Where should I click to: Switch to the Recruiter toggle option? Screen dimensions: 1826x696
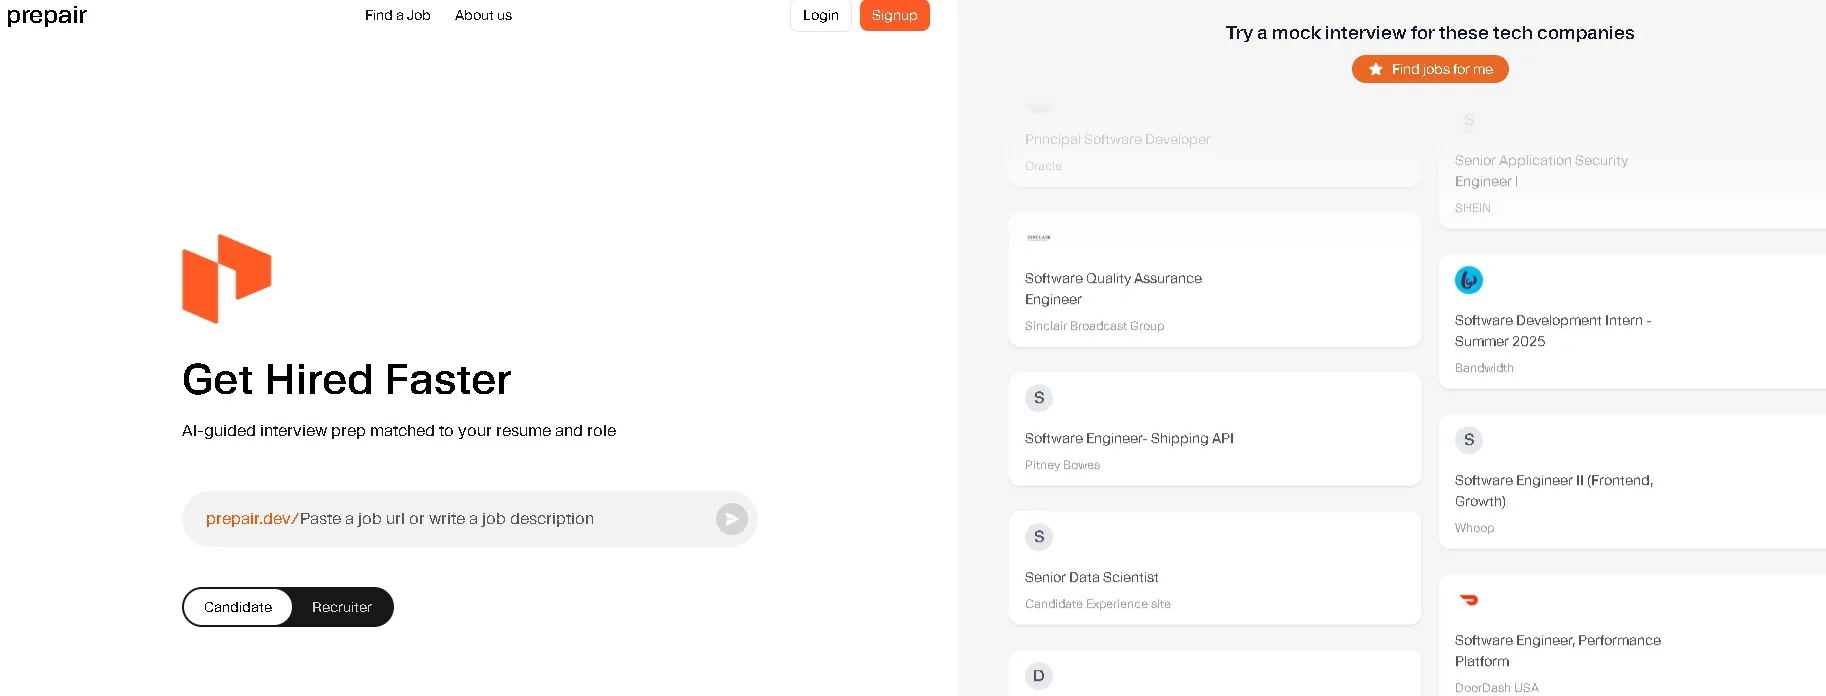pyautogui.click(x=341, y=607)
